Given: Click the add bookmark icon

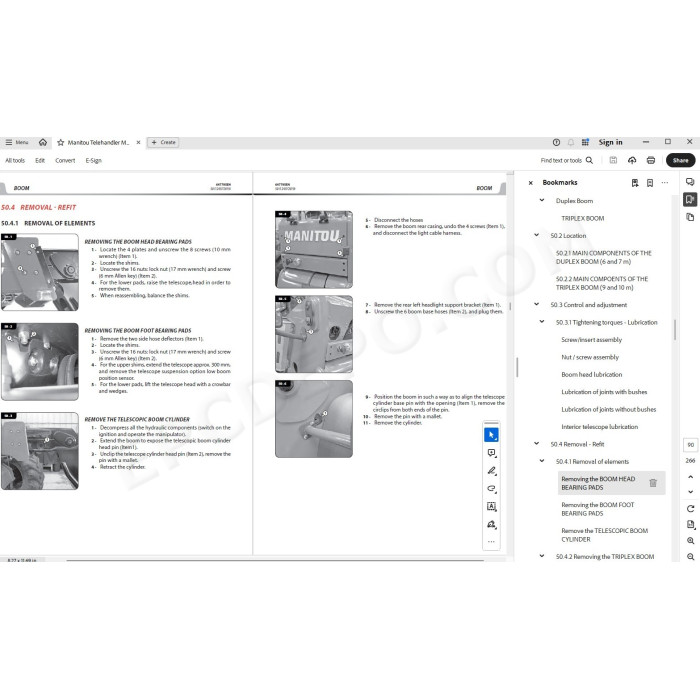Looking at the screenshot, I should click(x=635, y=183).
